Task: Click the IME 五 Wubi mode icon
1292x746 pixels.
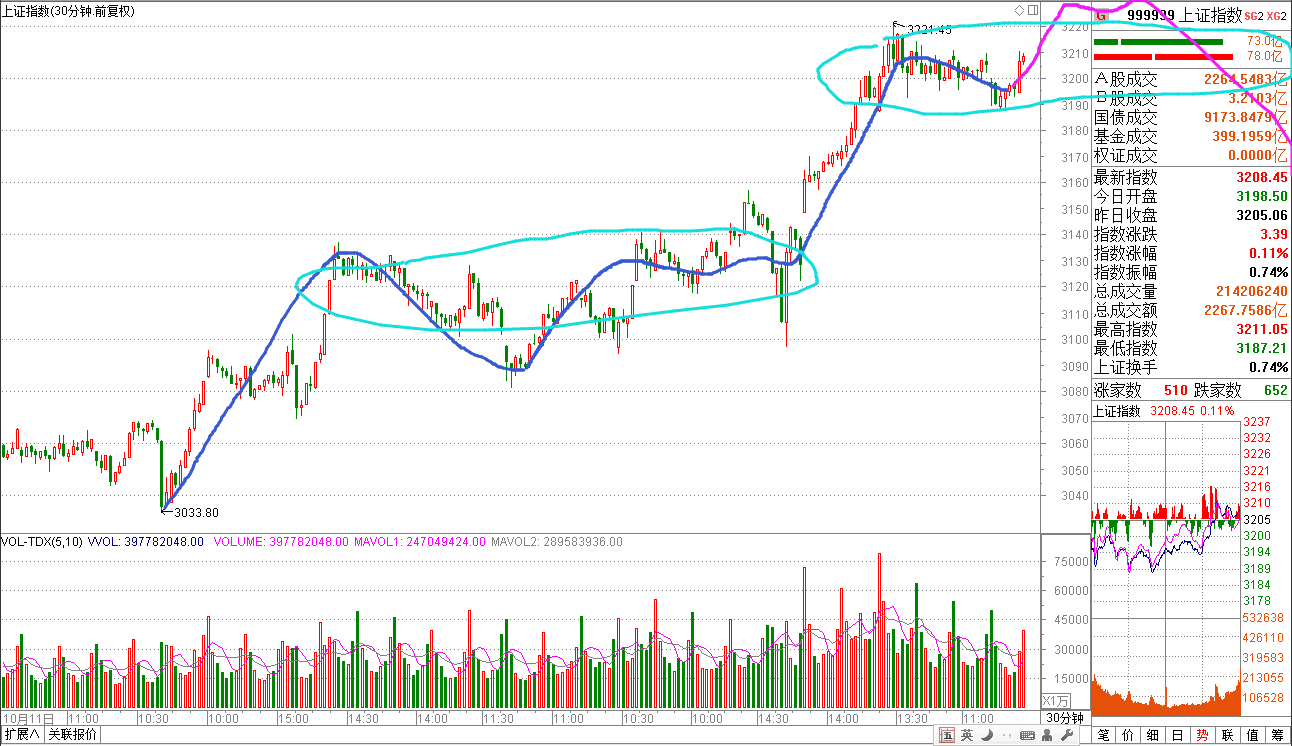Action: click(x=946, y=736)
